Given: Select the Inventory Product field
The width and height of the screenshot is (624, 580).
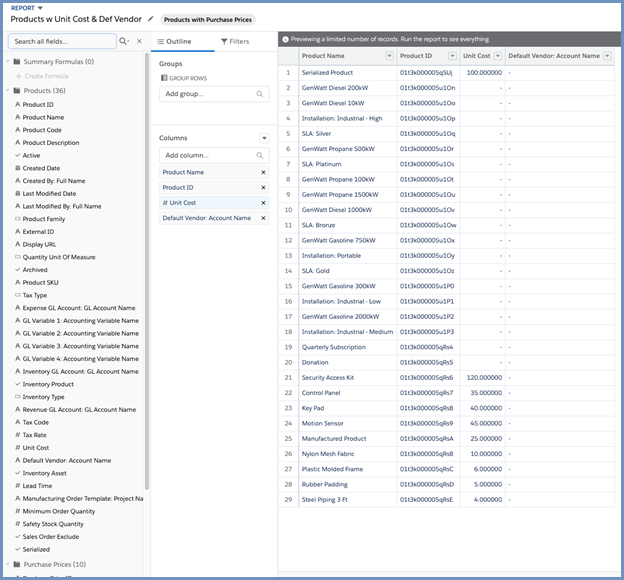Looking at the screenshot, I should pyautogui.click(x=48, y=384).
